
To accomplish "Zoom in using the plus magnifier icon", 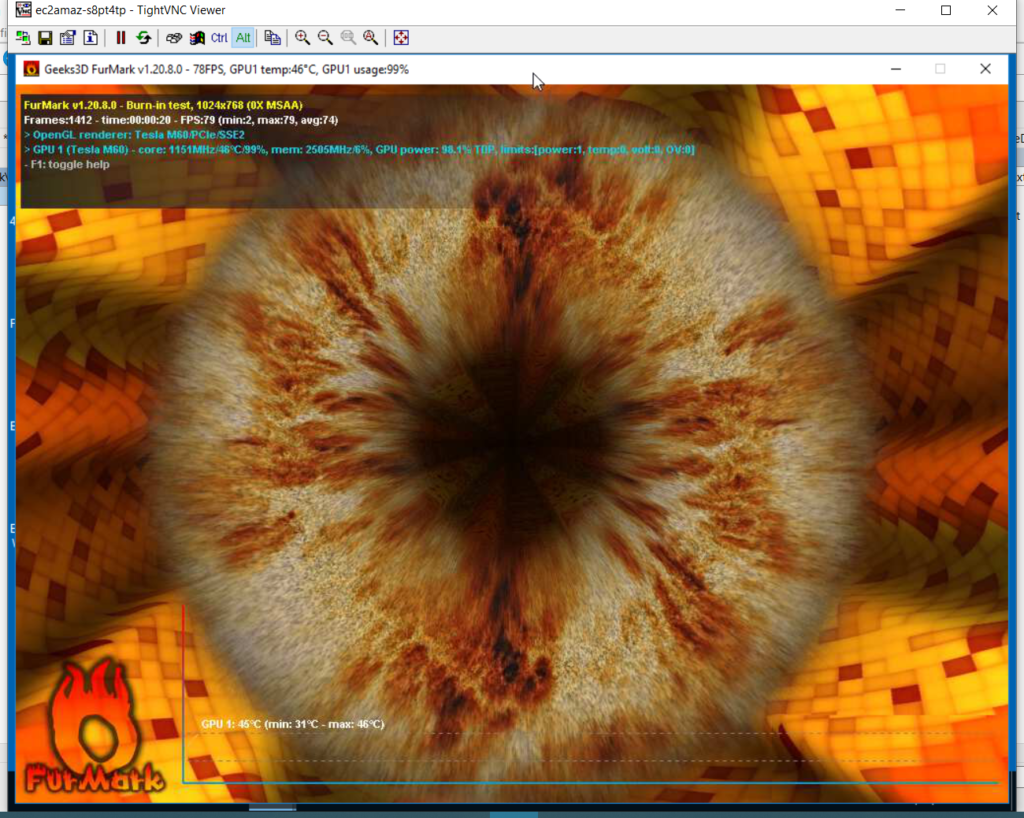I will (x=302, y=38).
